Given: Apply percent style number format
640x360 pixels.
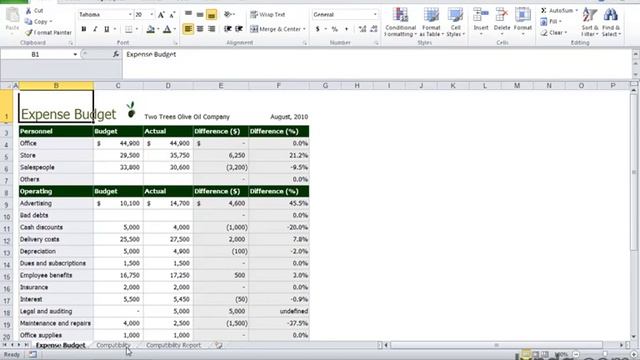Looking at the screenshot, I should pyautogui.click(x=335, y=29).
